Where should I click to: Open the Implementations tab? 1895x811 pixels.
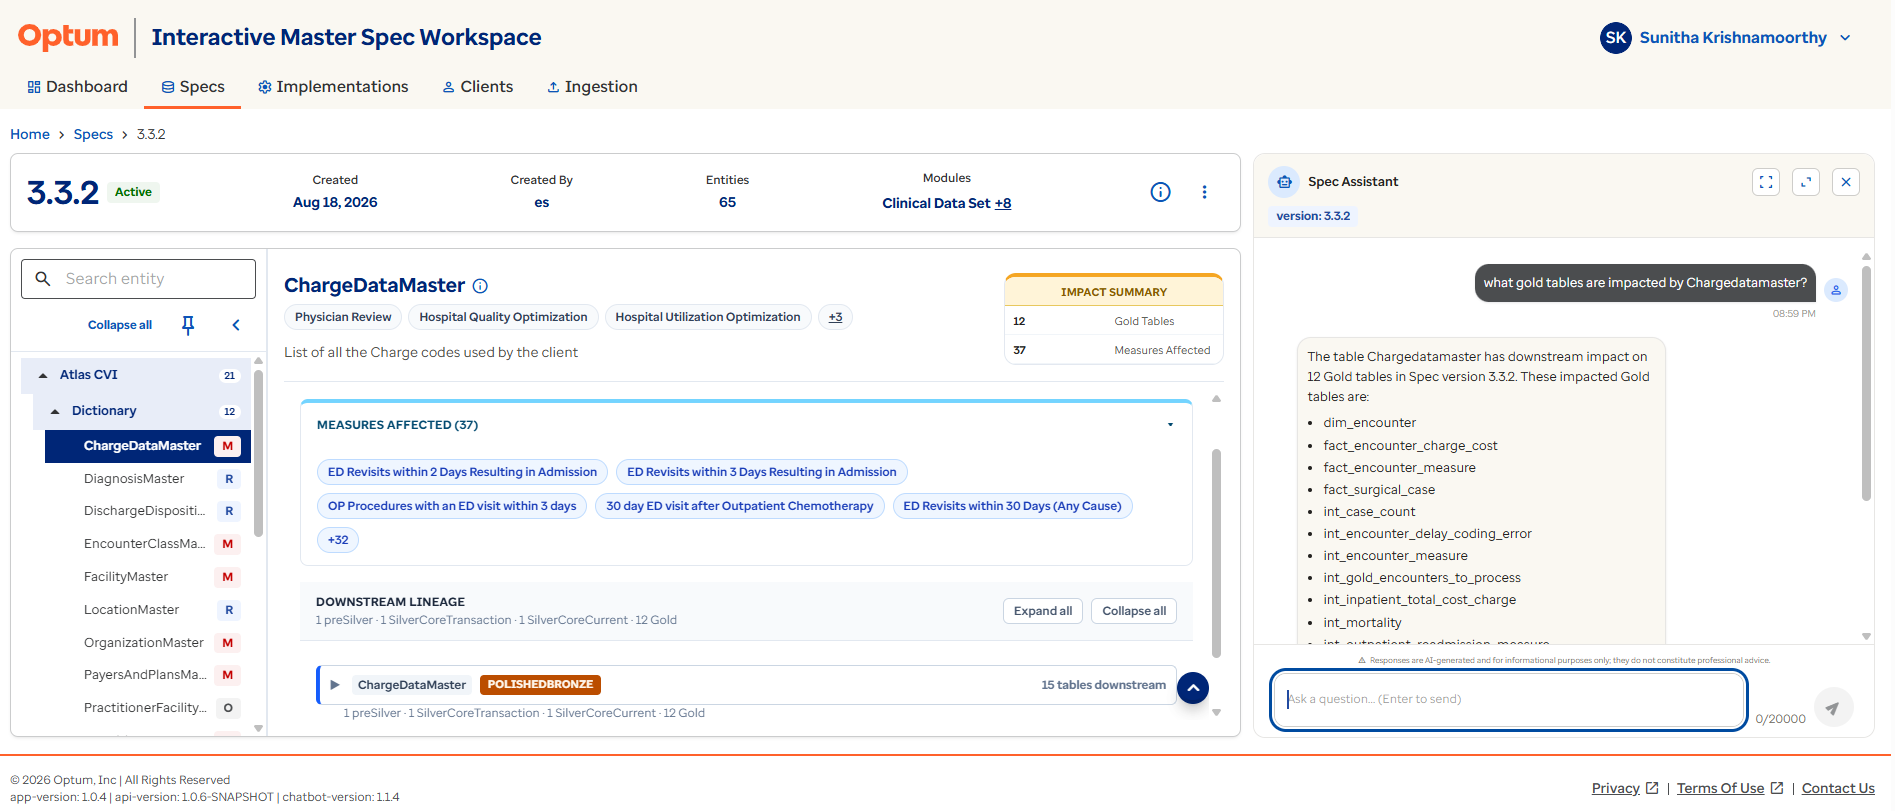[333, 87]
